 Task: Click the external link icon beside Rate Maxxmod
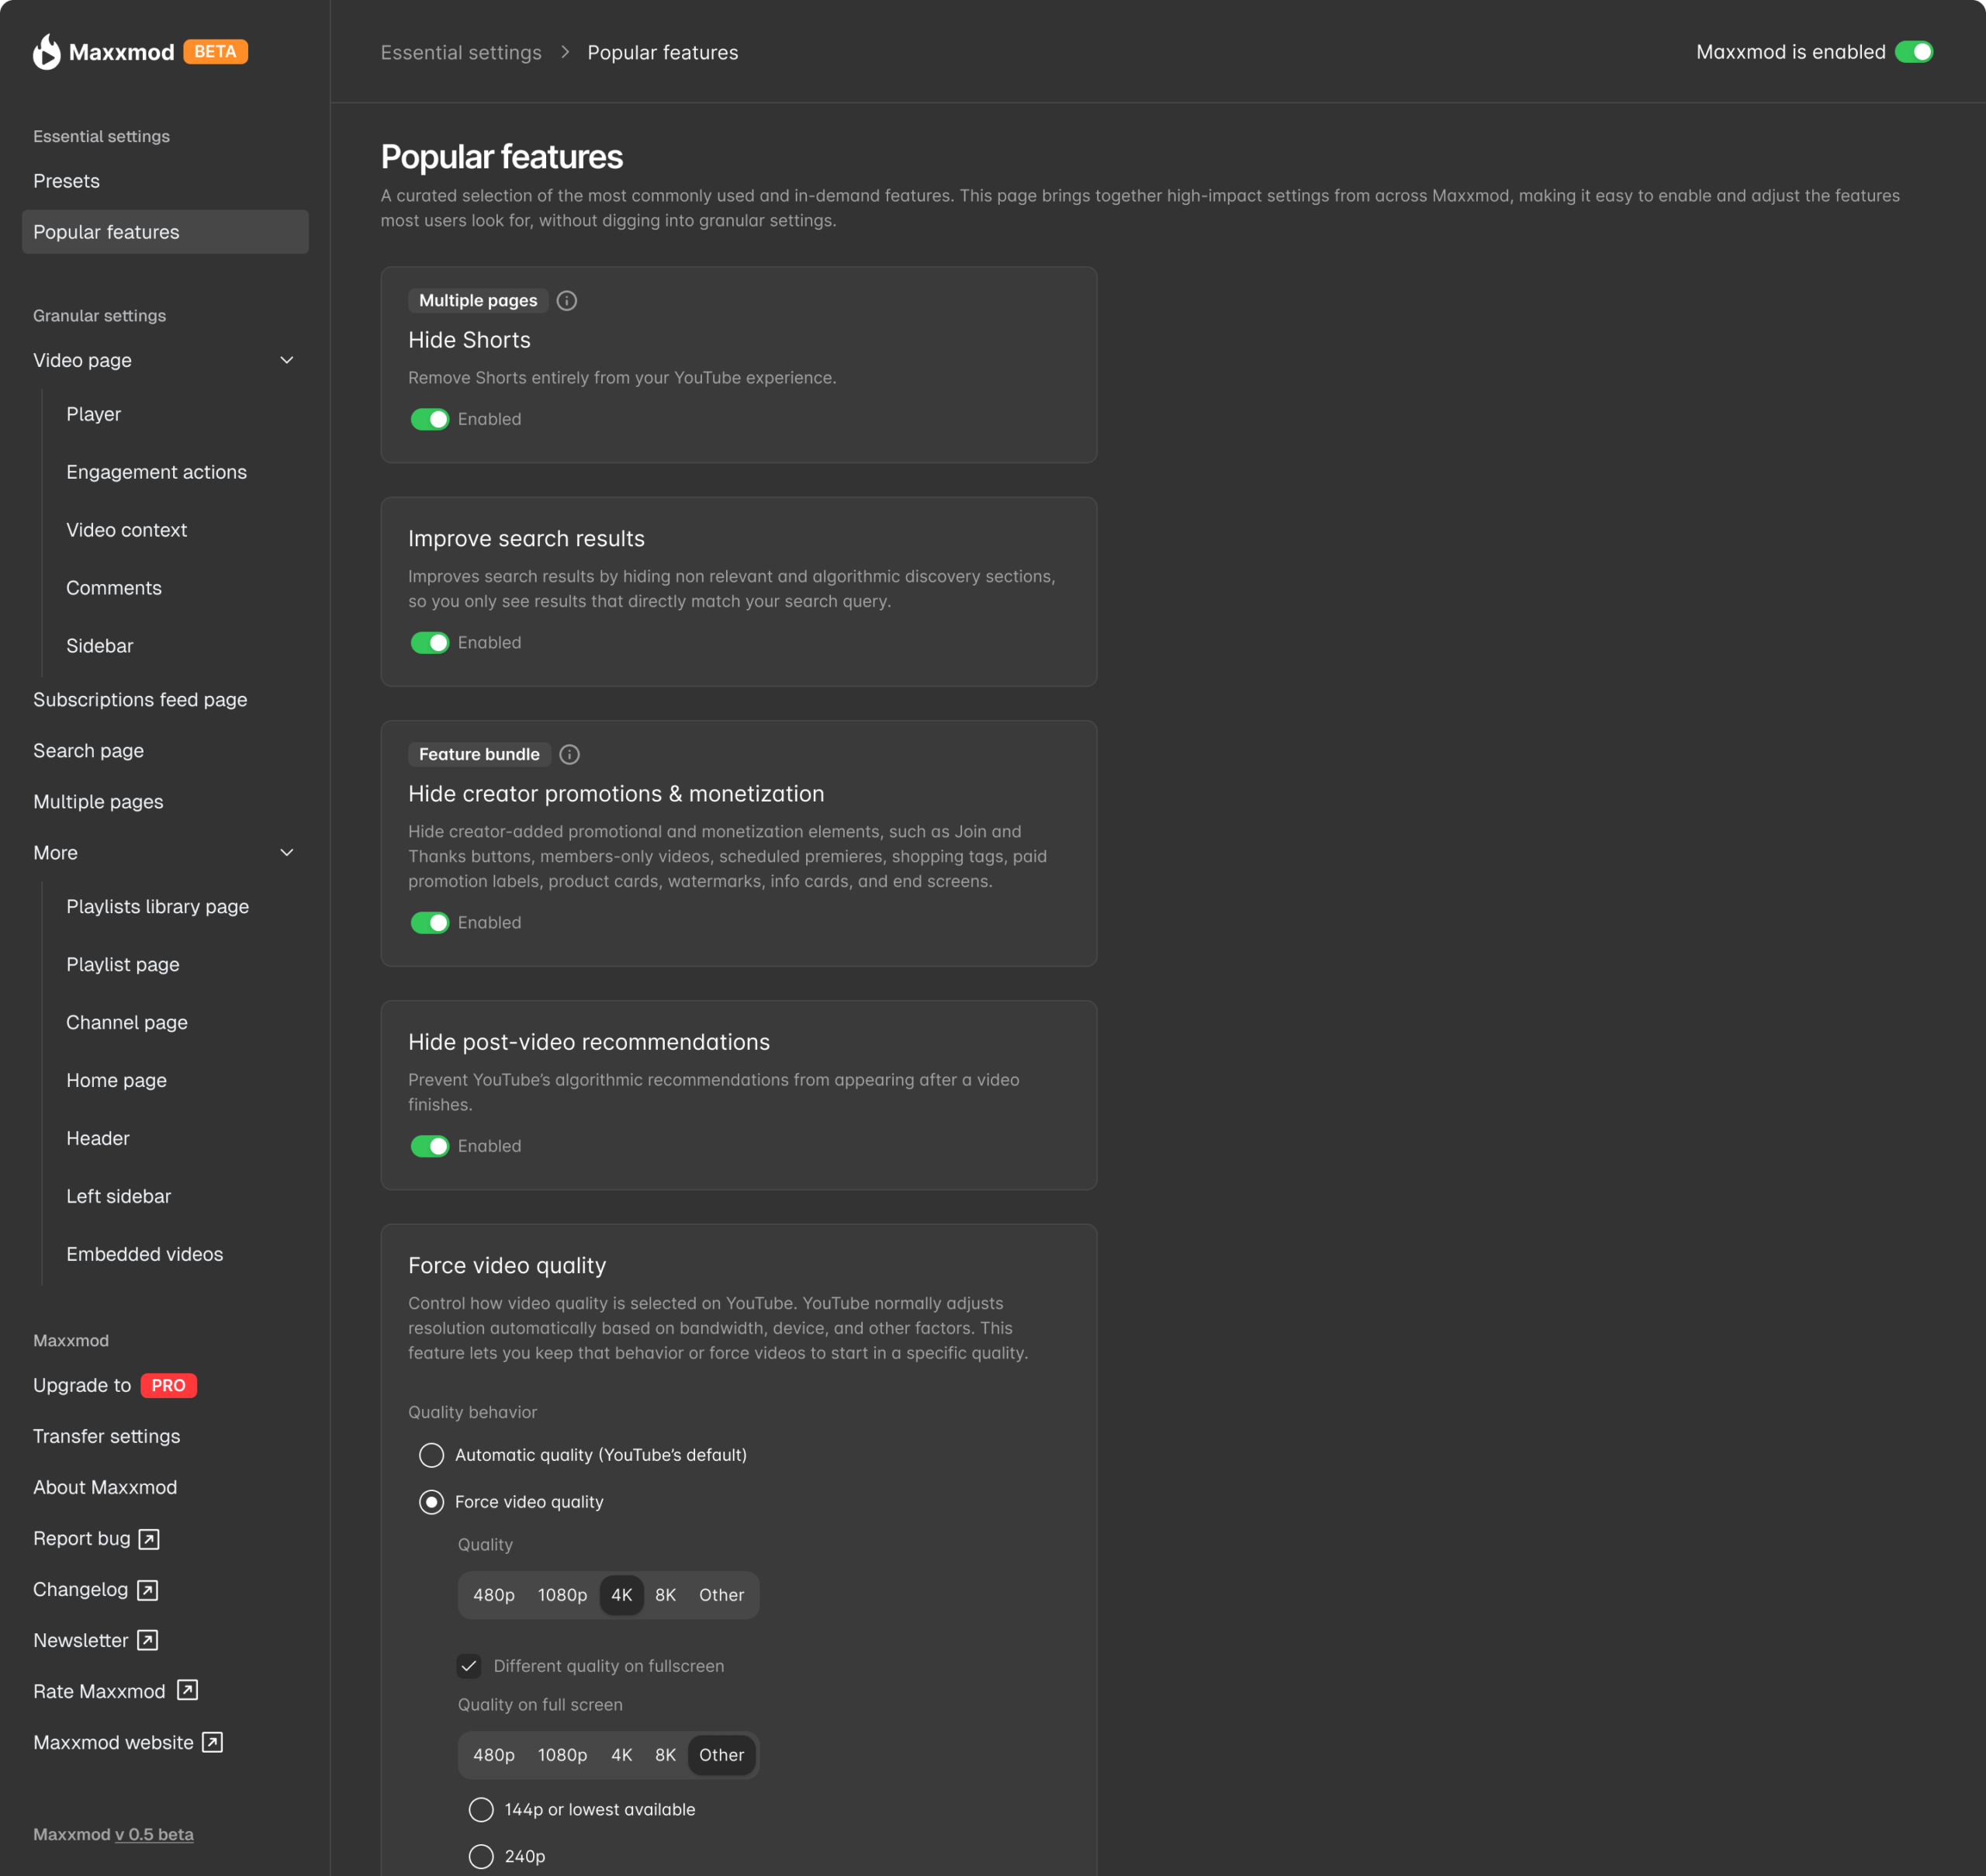click(x=186, y=1691)
